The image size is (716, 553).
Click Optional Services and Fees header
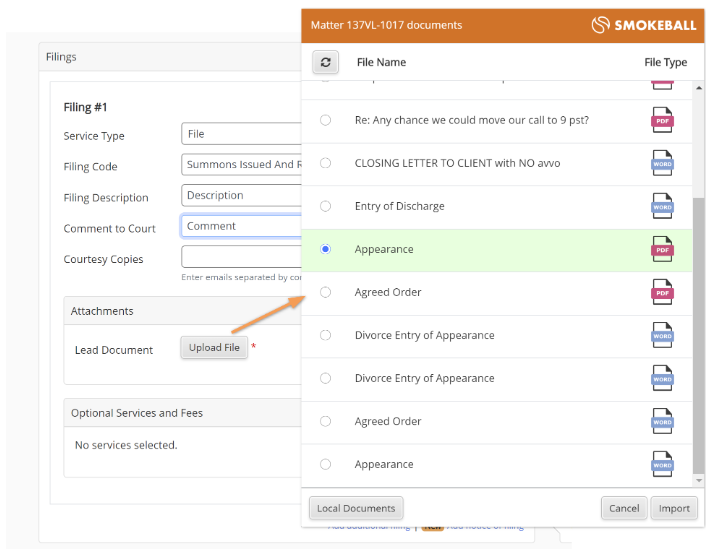pyautogui.click(x=183, y=413)
